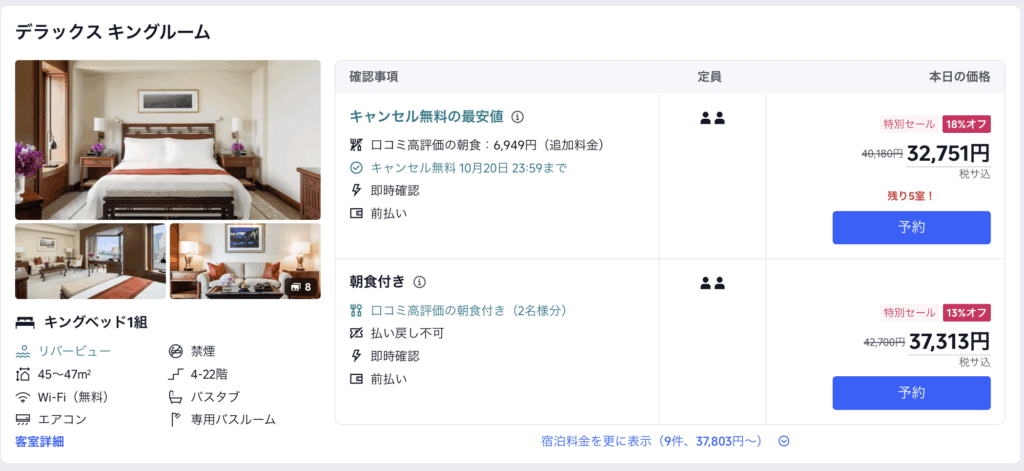The height and width of the screenshot is (471, 1024).
Task: Click the photo count gallery icon
Action: (295, 287)
